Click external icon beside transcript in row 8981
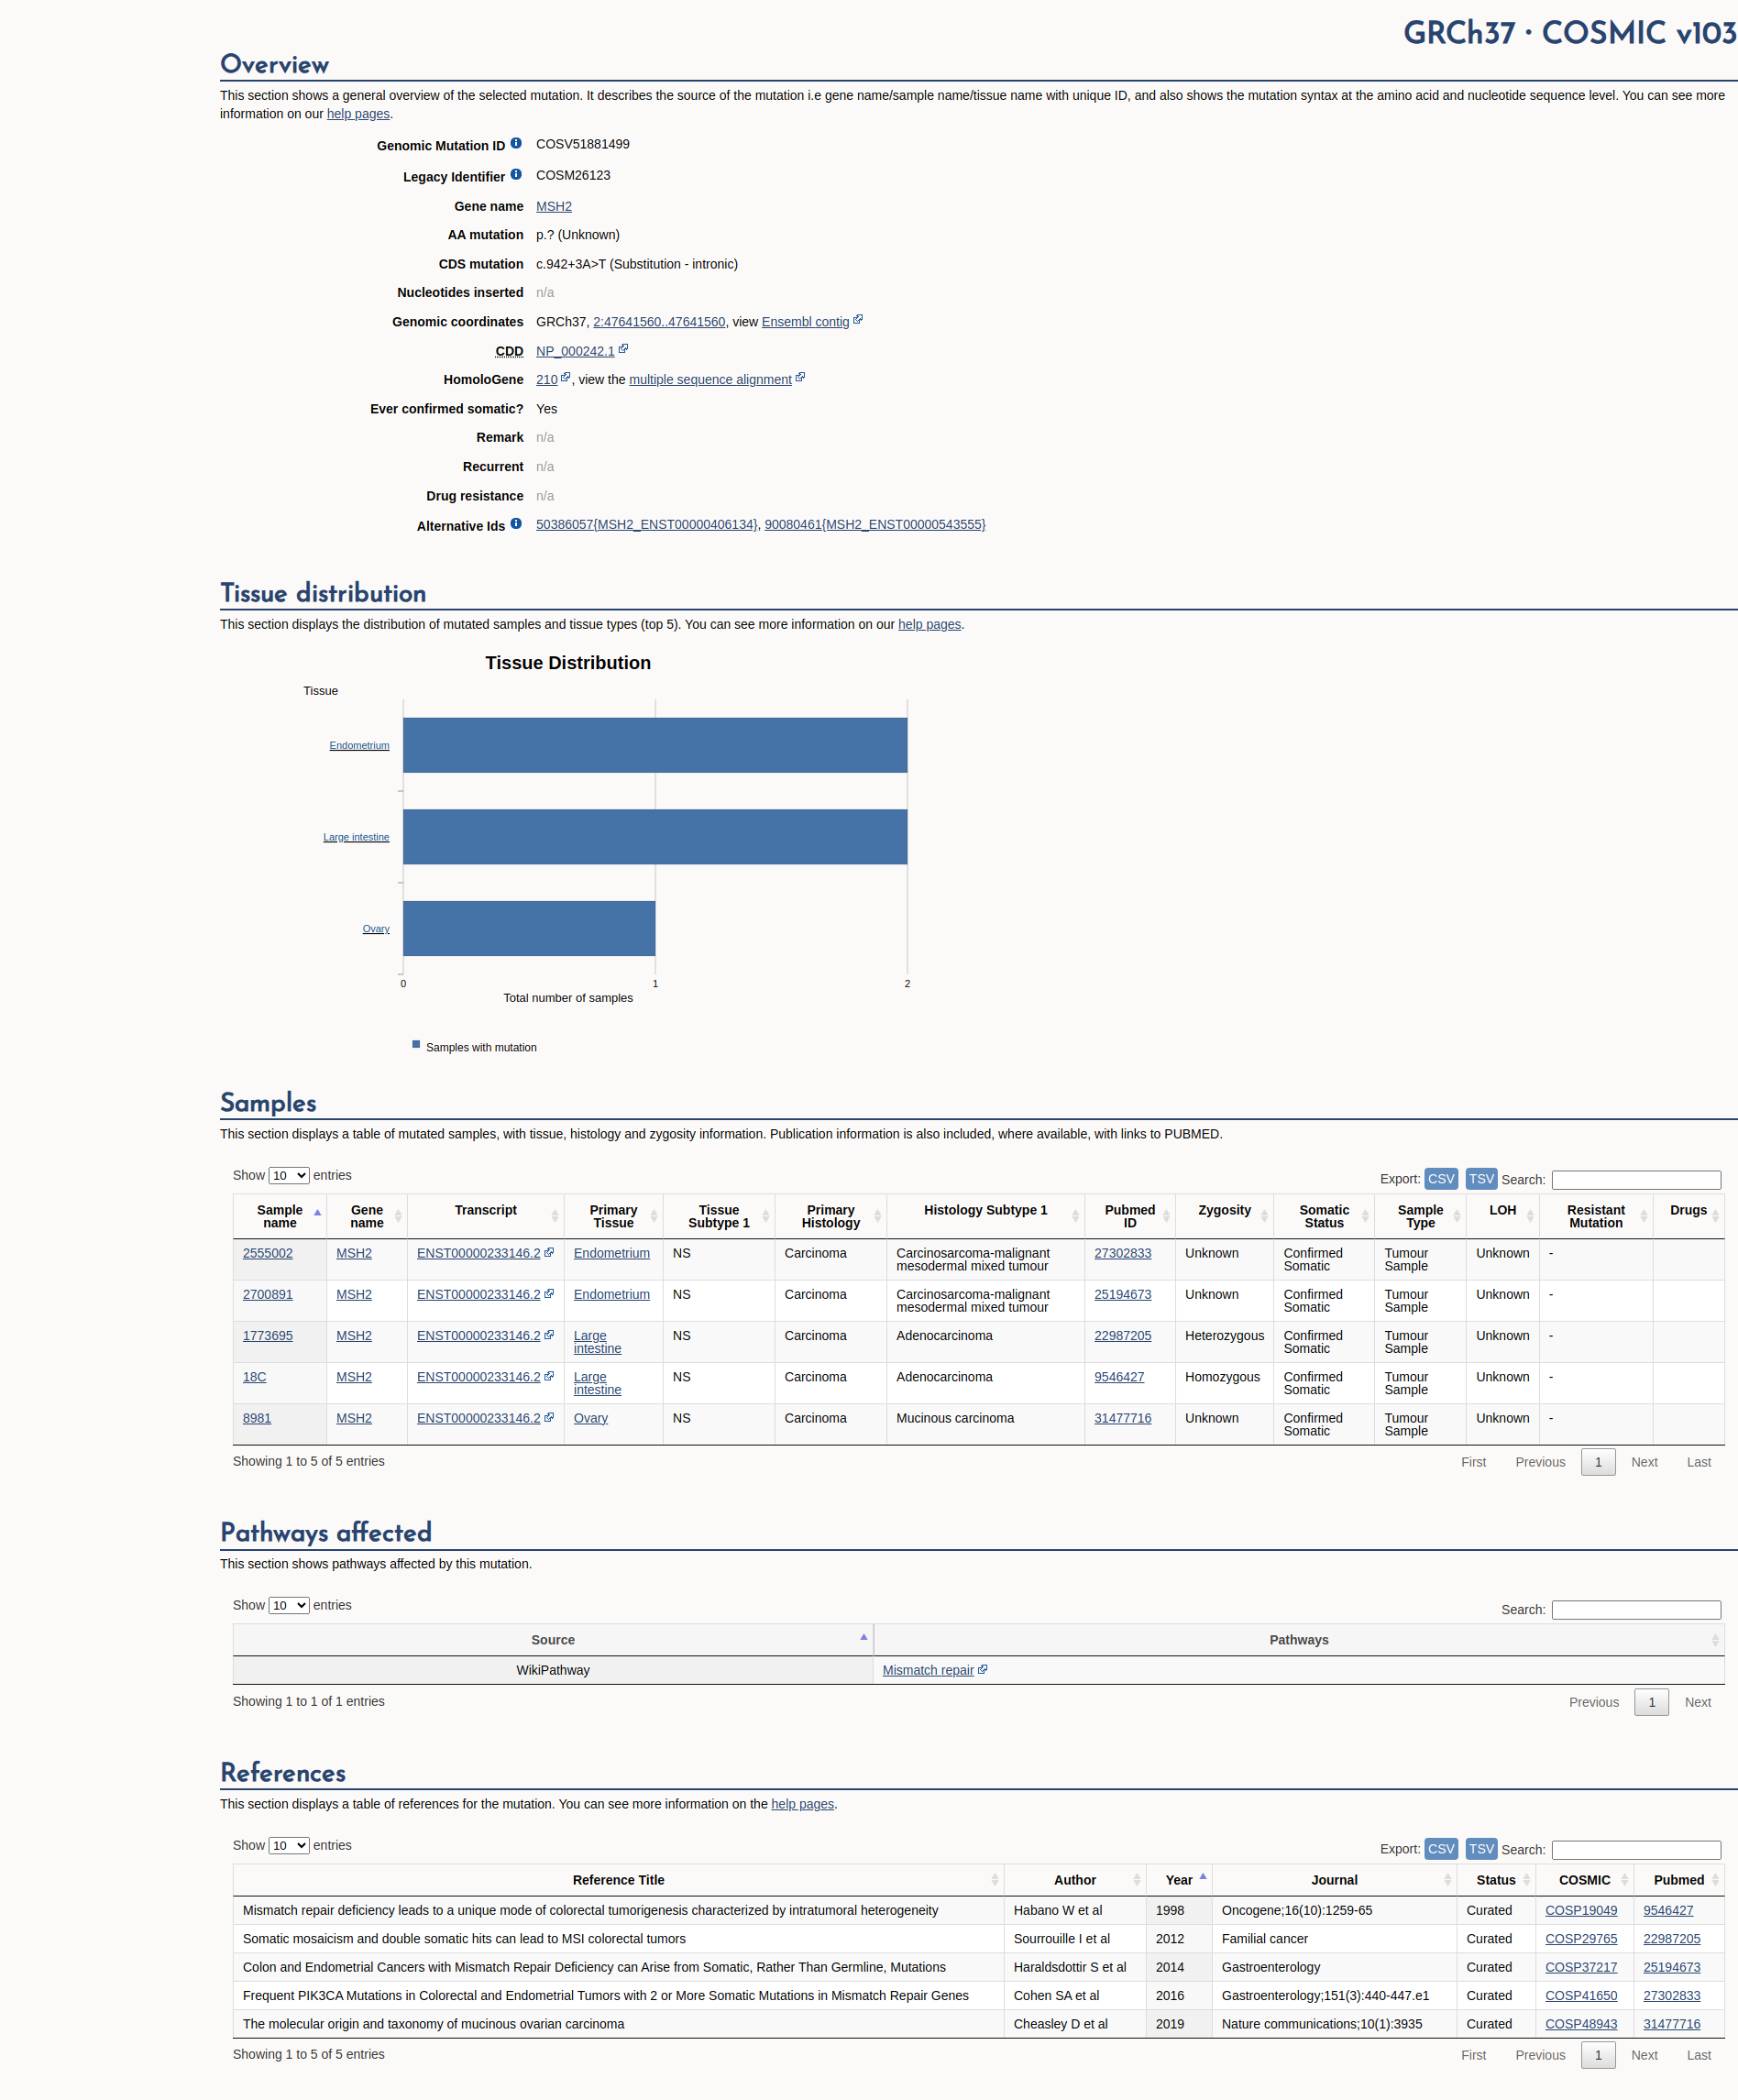 click(549, 1417)
